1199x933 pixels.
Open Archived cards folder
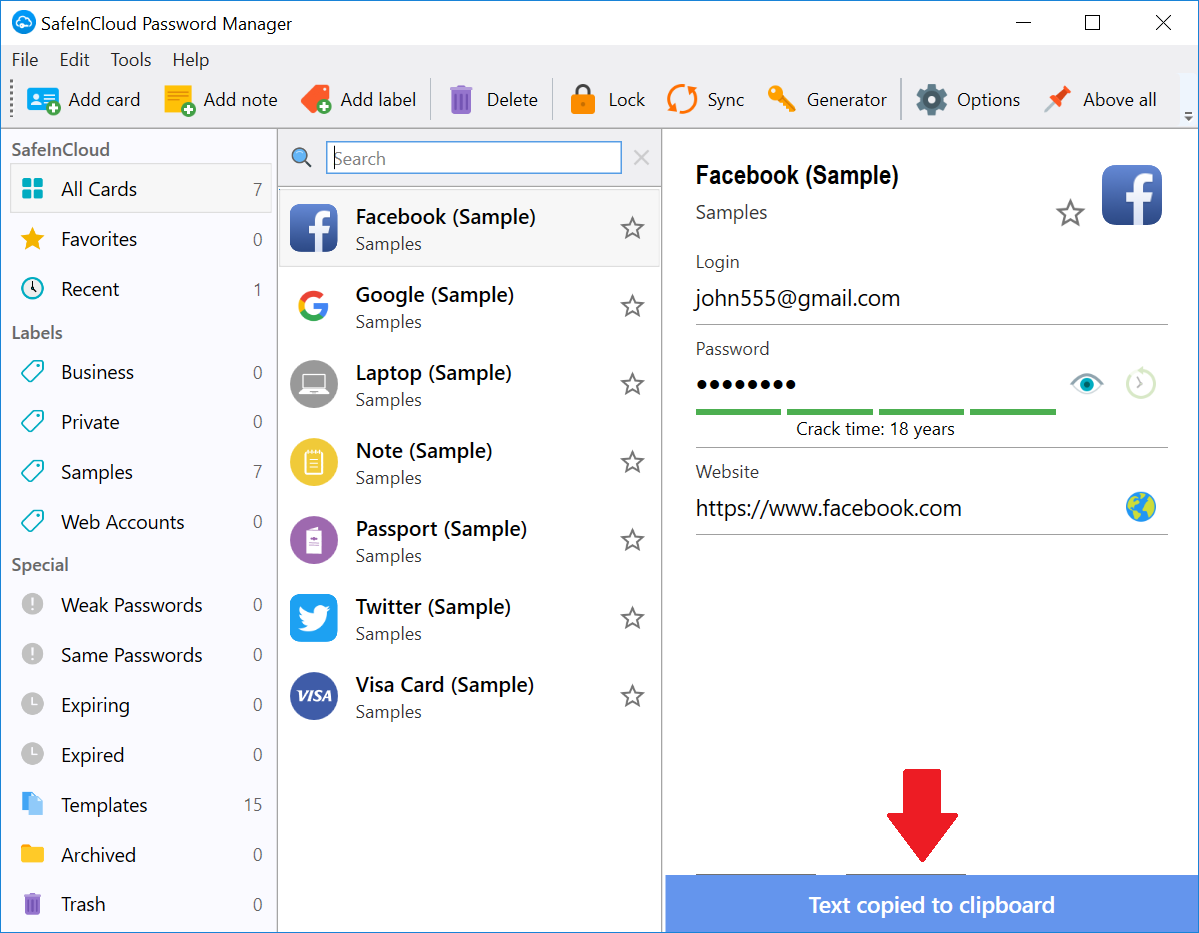coord(141,854)
